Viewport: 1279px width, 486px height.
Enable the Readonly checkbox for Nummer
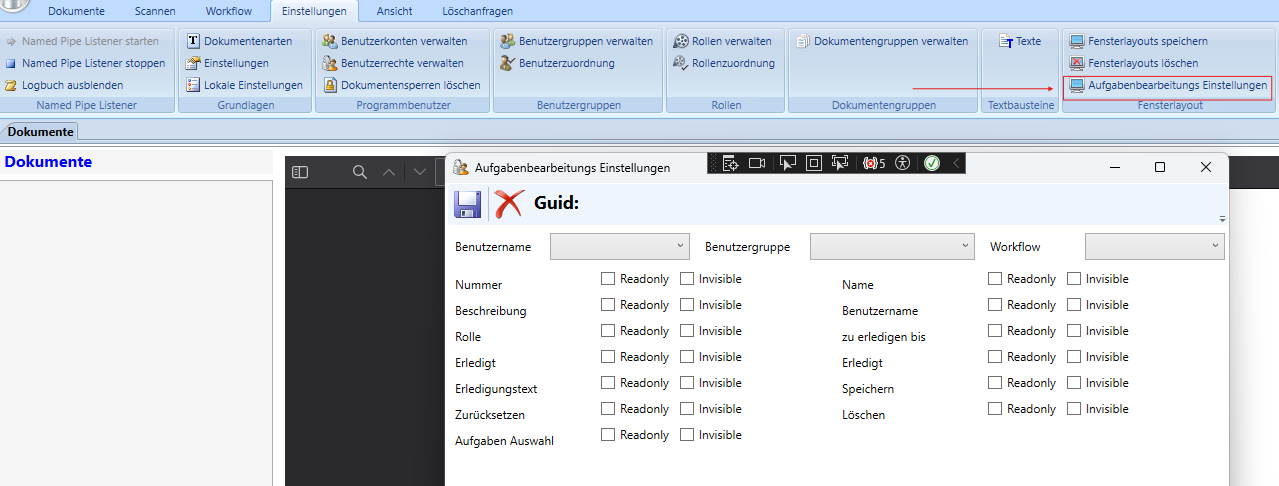(608, 279)
